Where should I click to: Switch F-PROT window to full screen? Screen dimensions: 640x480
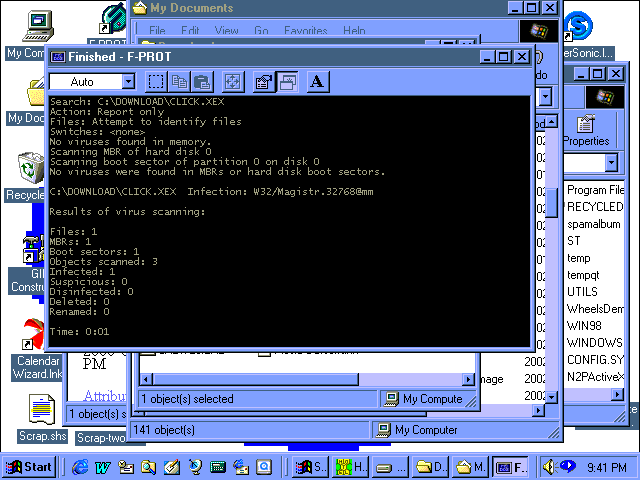click(x=232, y=82)
